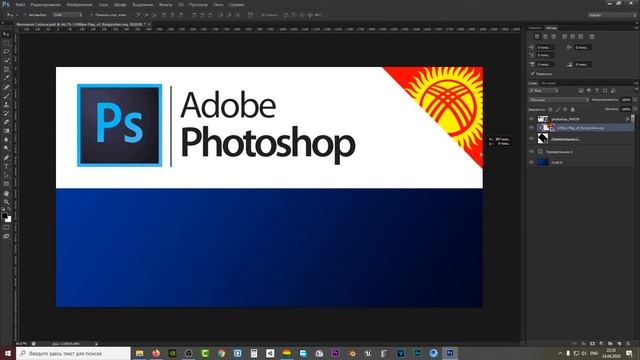Viewport: 640px width, 360px height.
Task: Open the Layers panel flyout menu
Action: [636, 83]
